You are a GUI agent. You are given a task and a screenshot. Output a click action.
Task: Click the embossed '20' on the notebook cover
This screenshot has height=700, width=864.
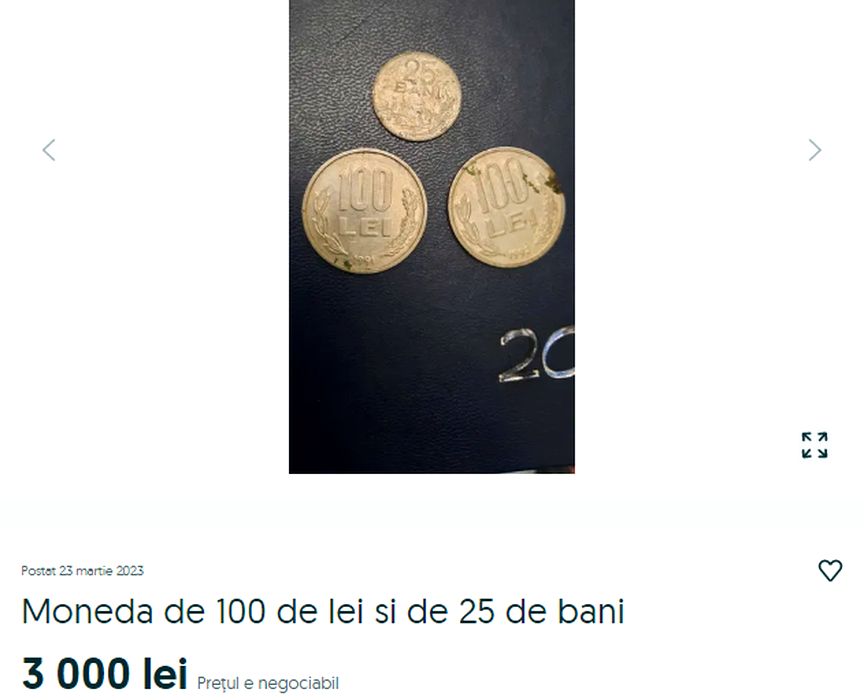[x=536, y=354]
